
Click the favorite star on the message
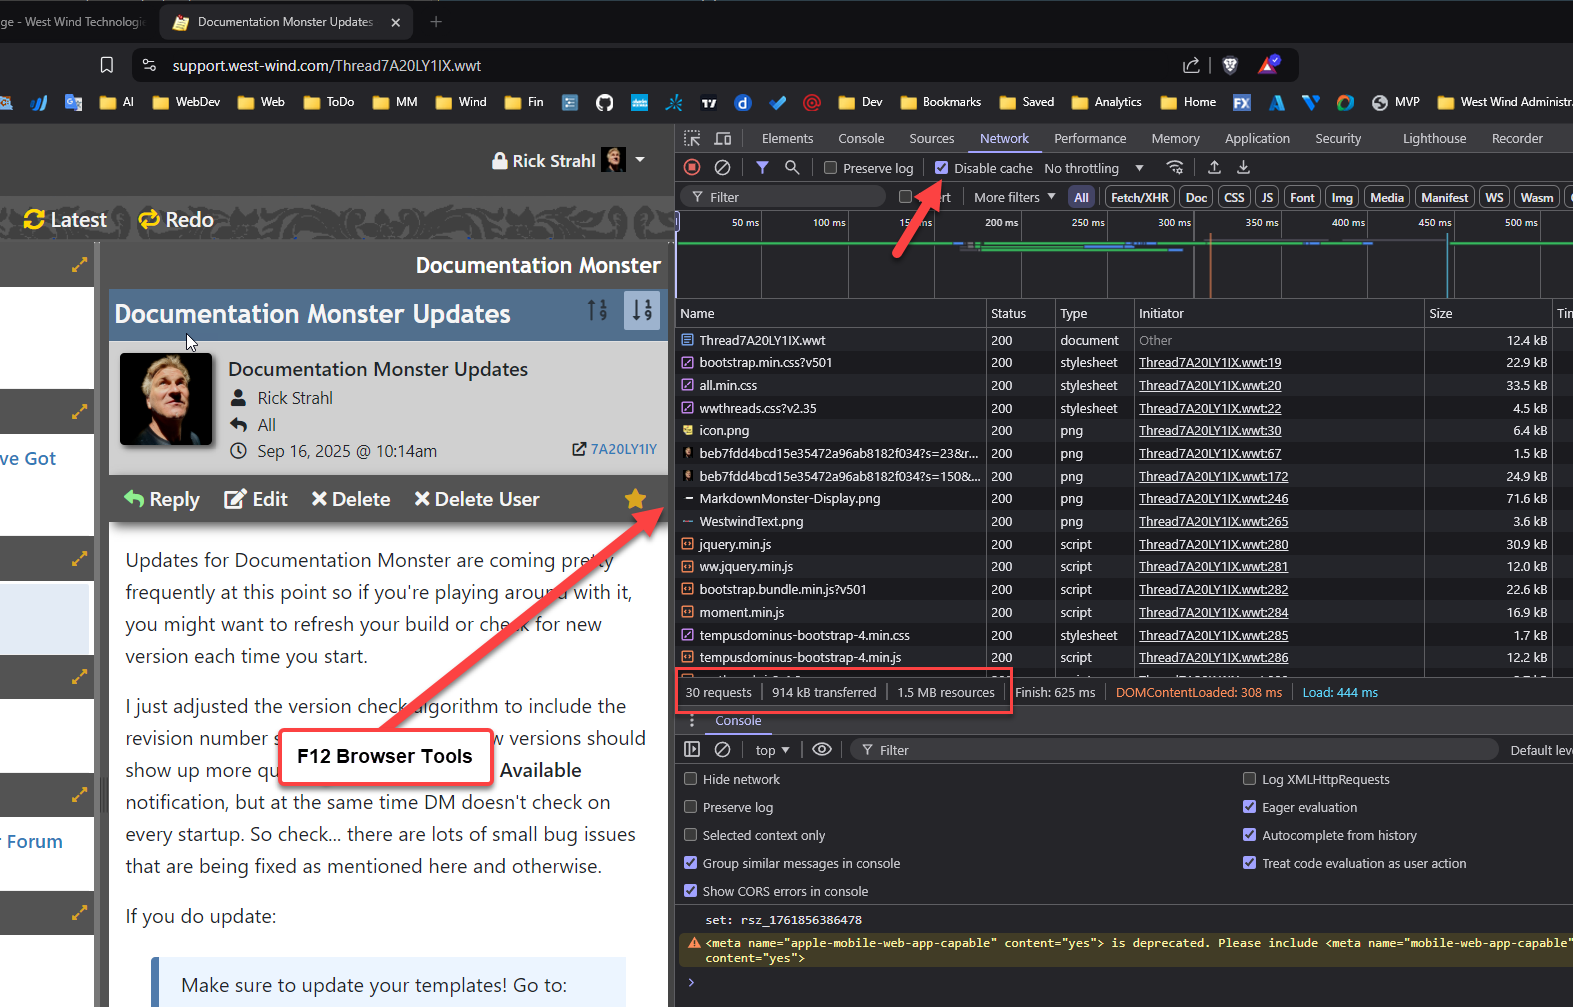tap(635, 499)
